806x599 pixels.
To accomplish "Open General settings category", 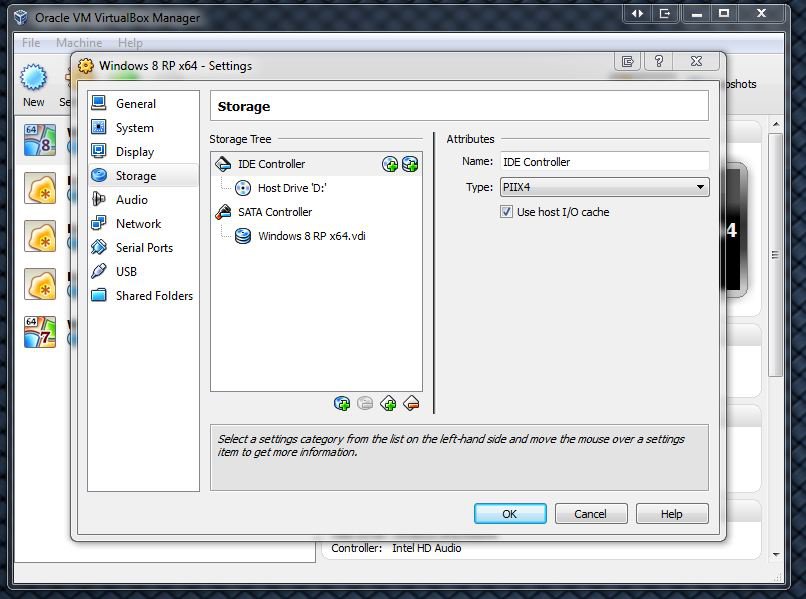I will (143, 103).
